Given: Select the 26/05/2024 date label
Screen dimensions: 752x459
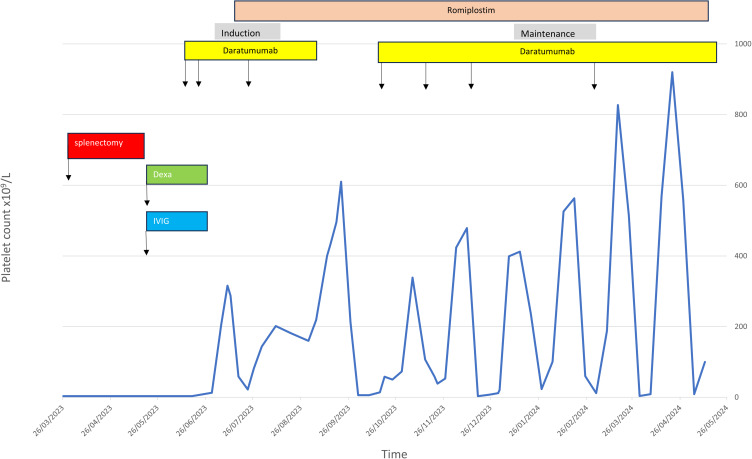Looking at the screenshot, I should [x=699, y=424].
